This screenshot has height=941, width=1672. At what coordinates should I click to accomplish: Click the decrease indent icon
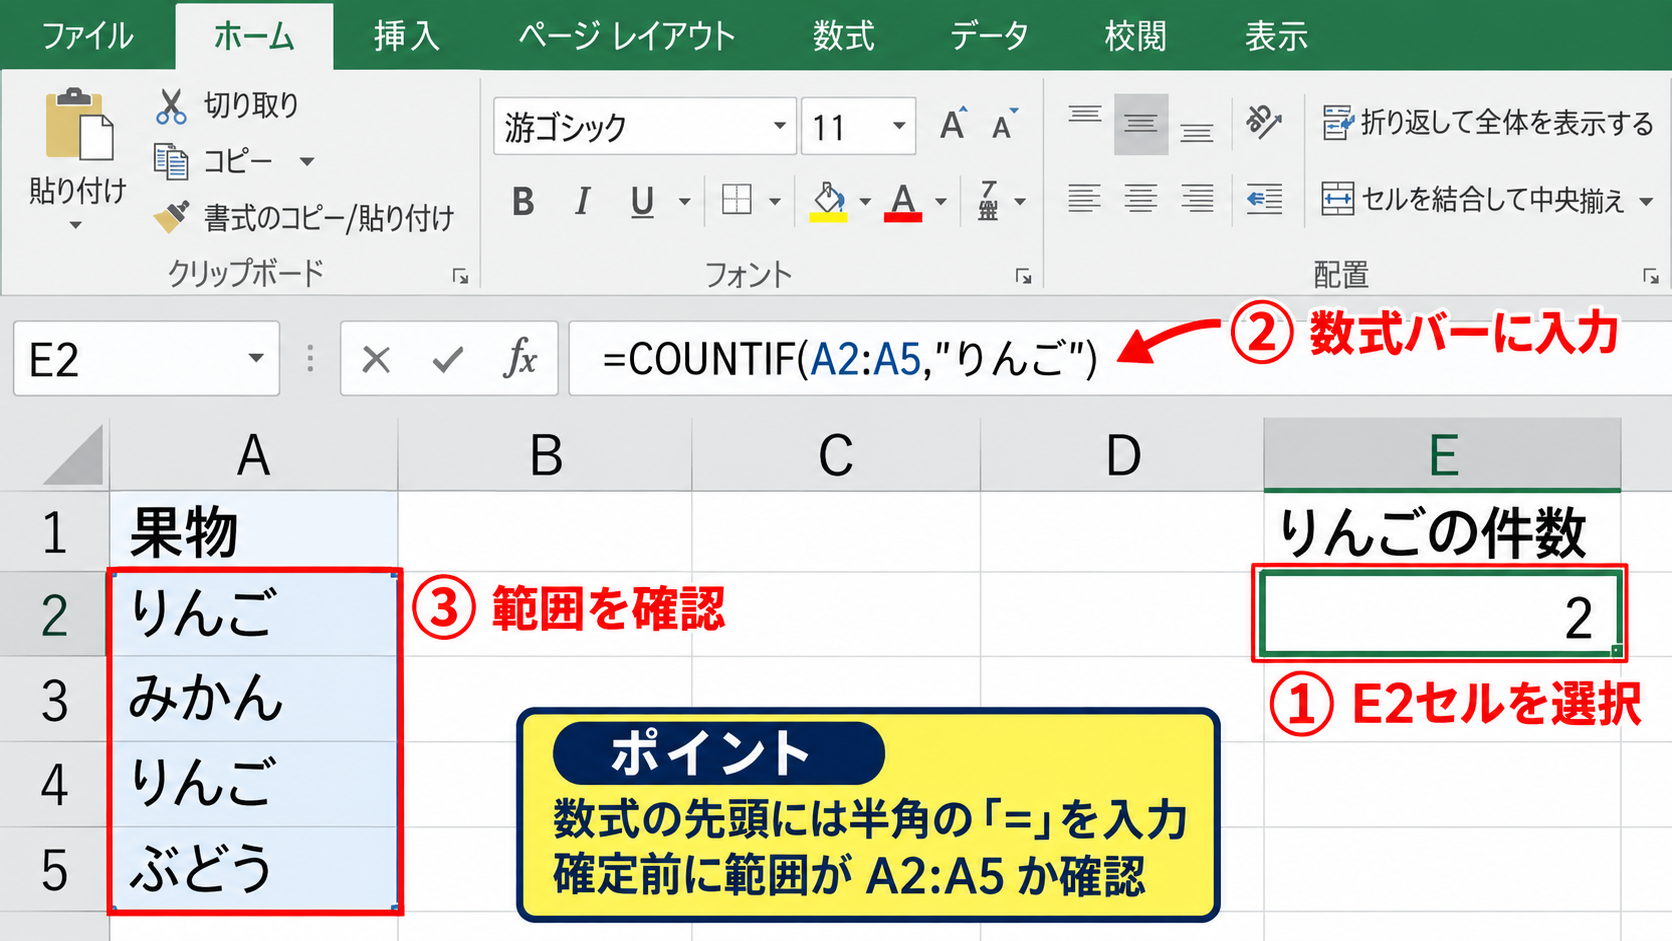pyautogui.click(x=1264, y=199)
